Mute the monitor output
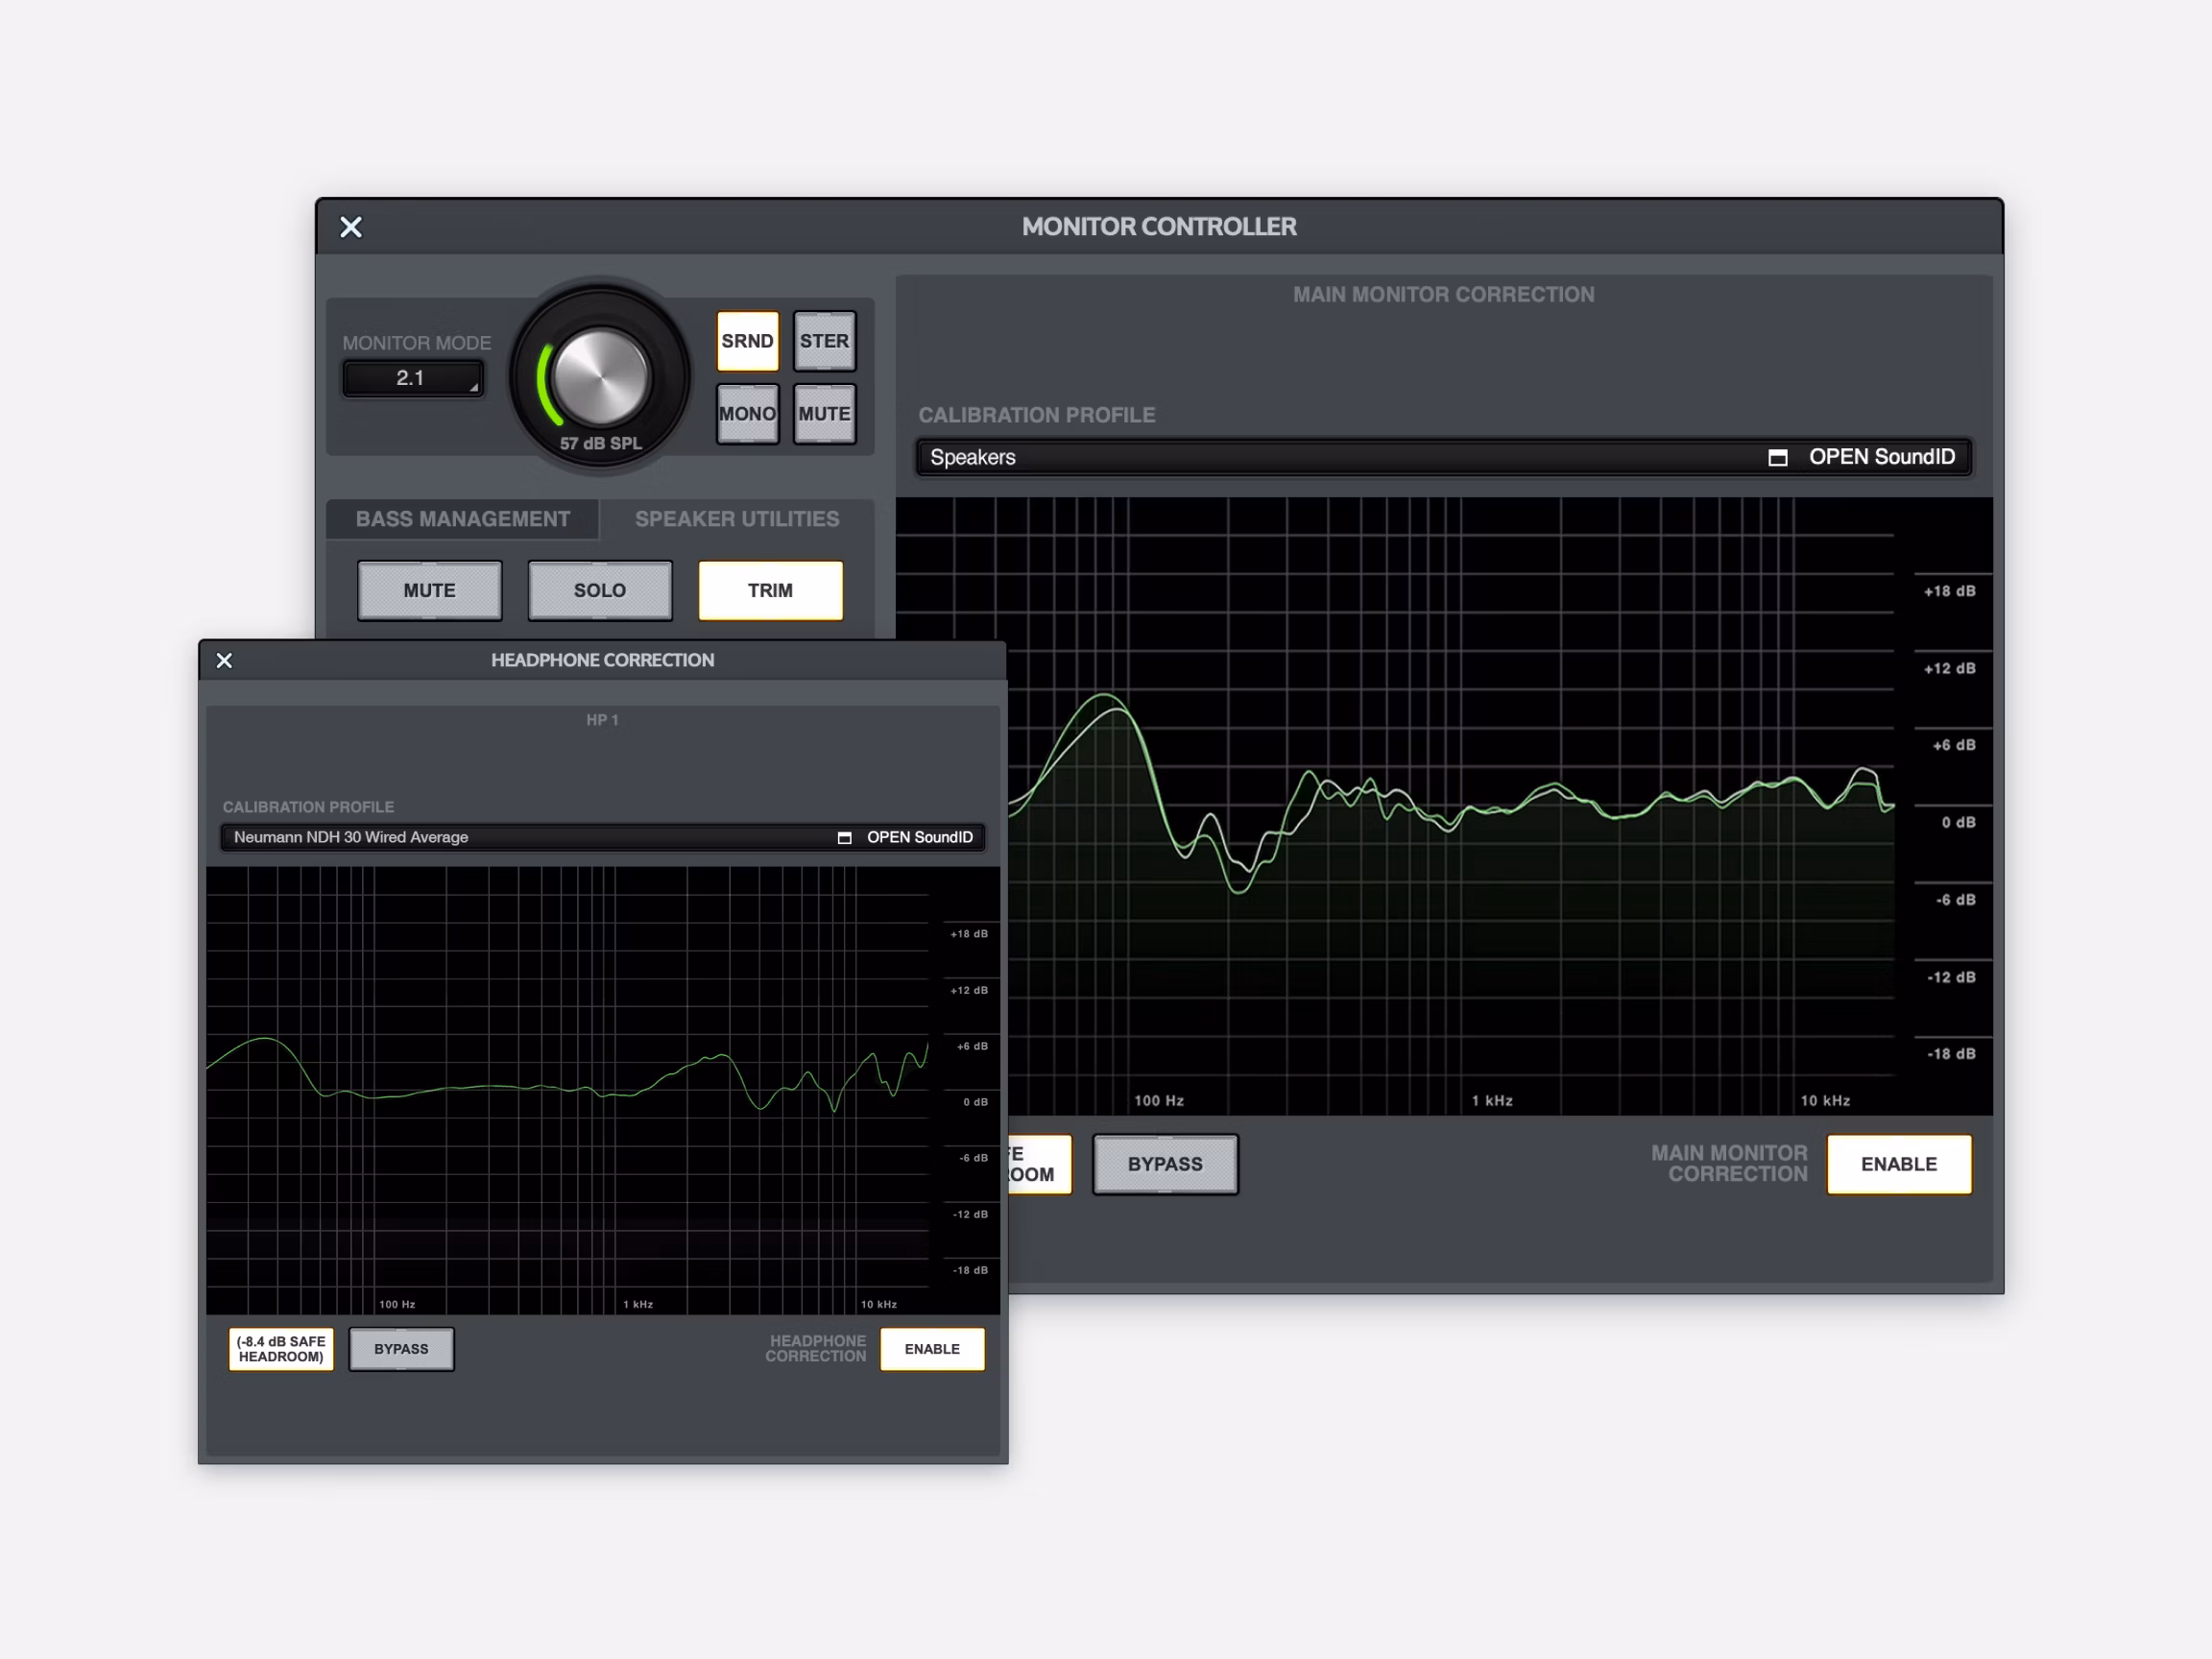 pos(824,413)
